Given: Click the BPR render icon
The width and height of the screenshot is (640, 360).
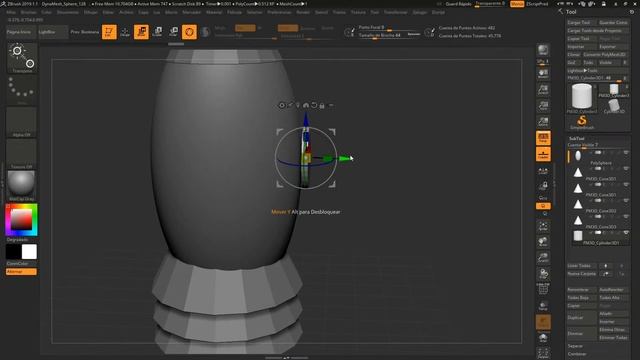Looking at the screenshot, I should 543,50.
